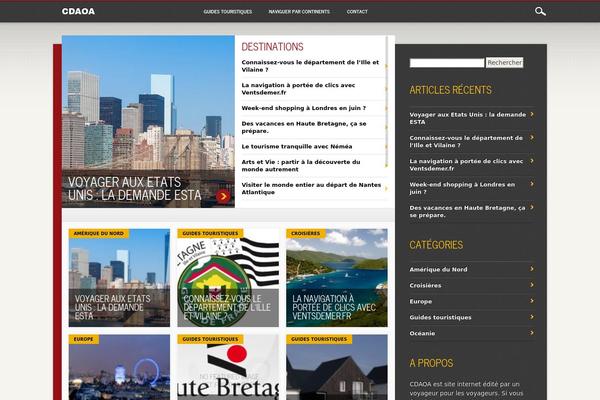Click Guides Touristiques tag on house photo card
600x400 pixels.
pos(319,340)
